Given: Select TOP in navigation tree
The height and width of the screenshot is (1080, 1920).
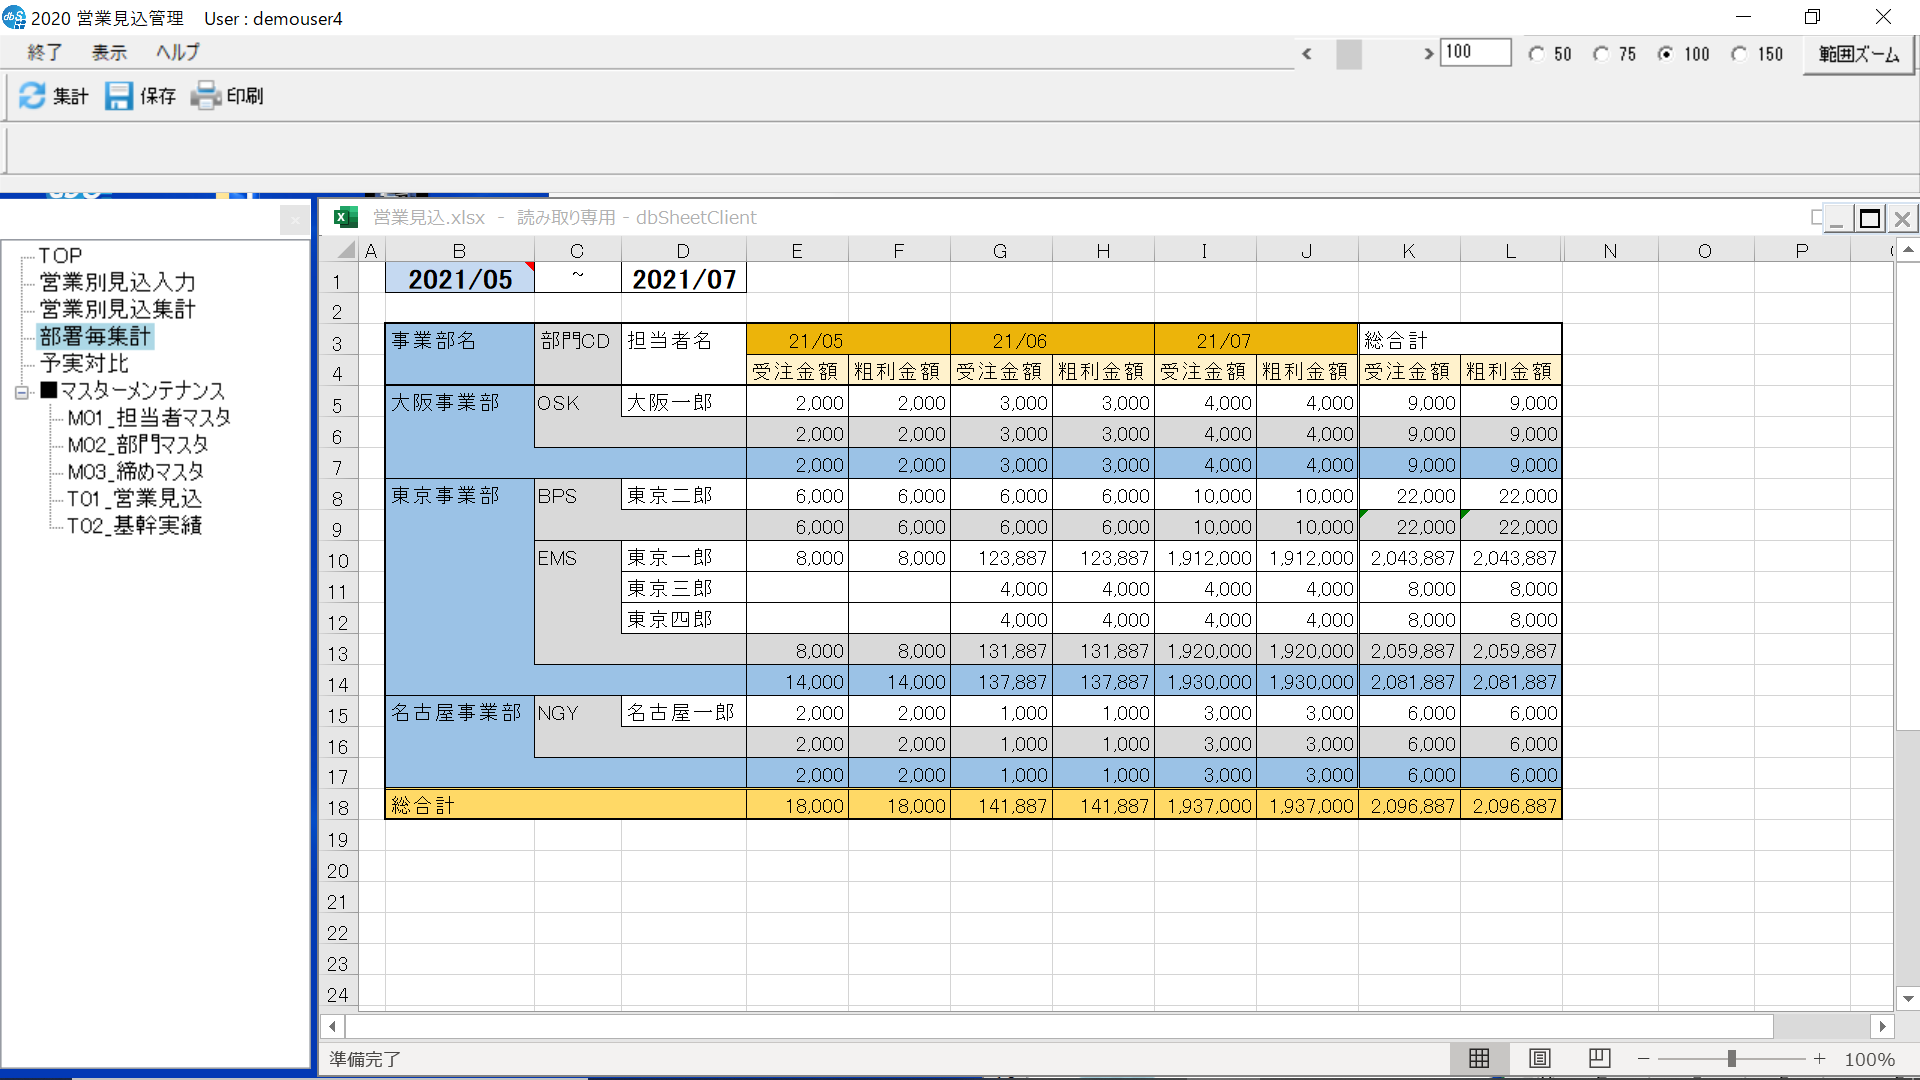Looking at the screenshot, I should [60, 256].
